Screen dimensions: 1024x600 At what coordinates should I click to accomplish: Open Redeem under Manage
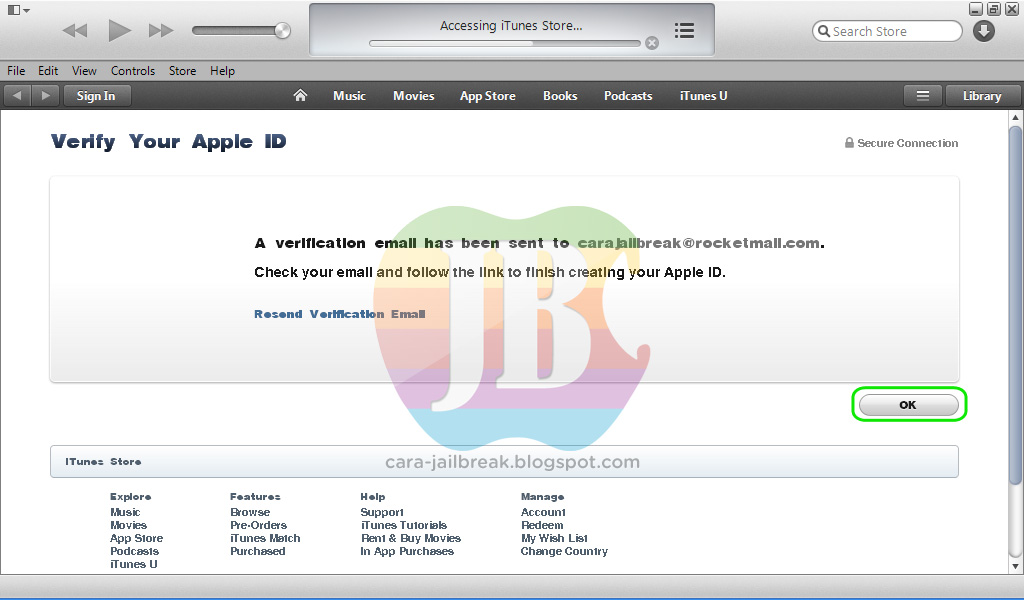pyautogui.click(x=542, y=525)
